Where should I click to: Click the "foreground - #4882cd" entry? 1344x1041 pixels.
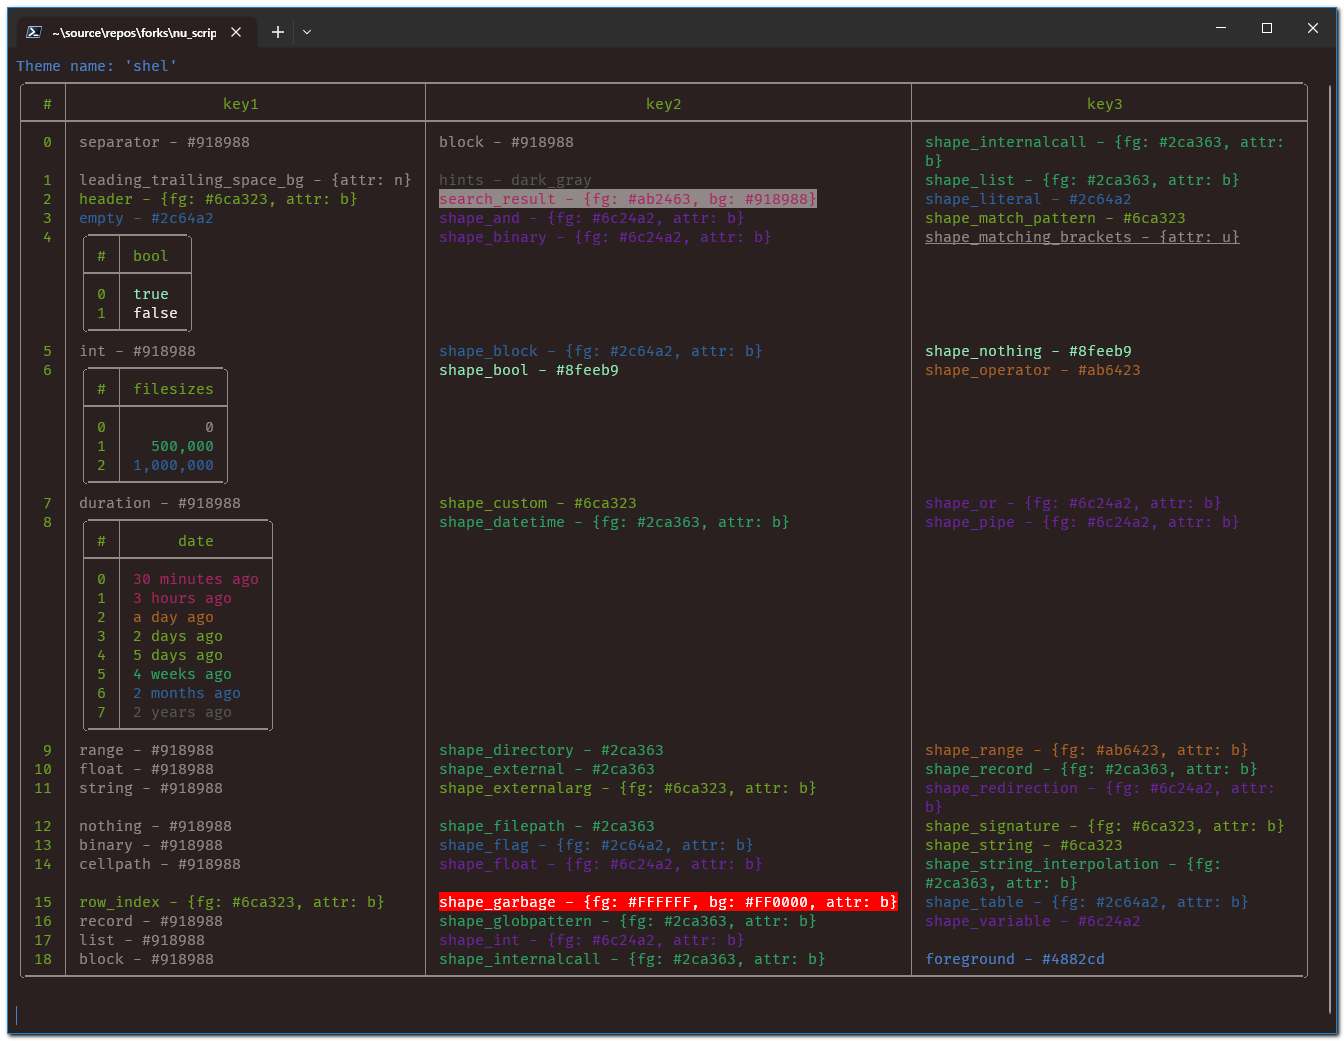coord(1015,959)
